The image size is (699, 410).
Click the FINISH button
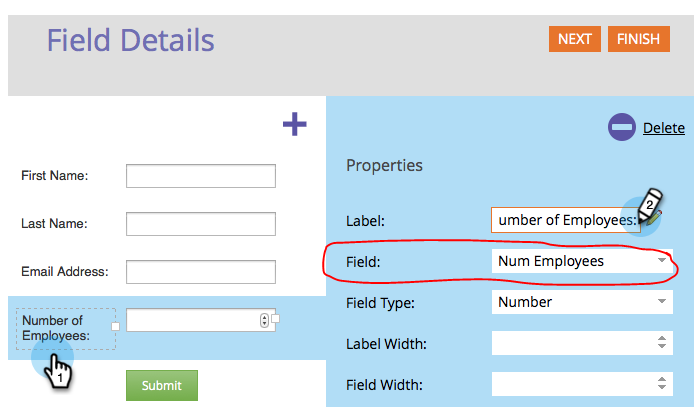[638, 39]
